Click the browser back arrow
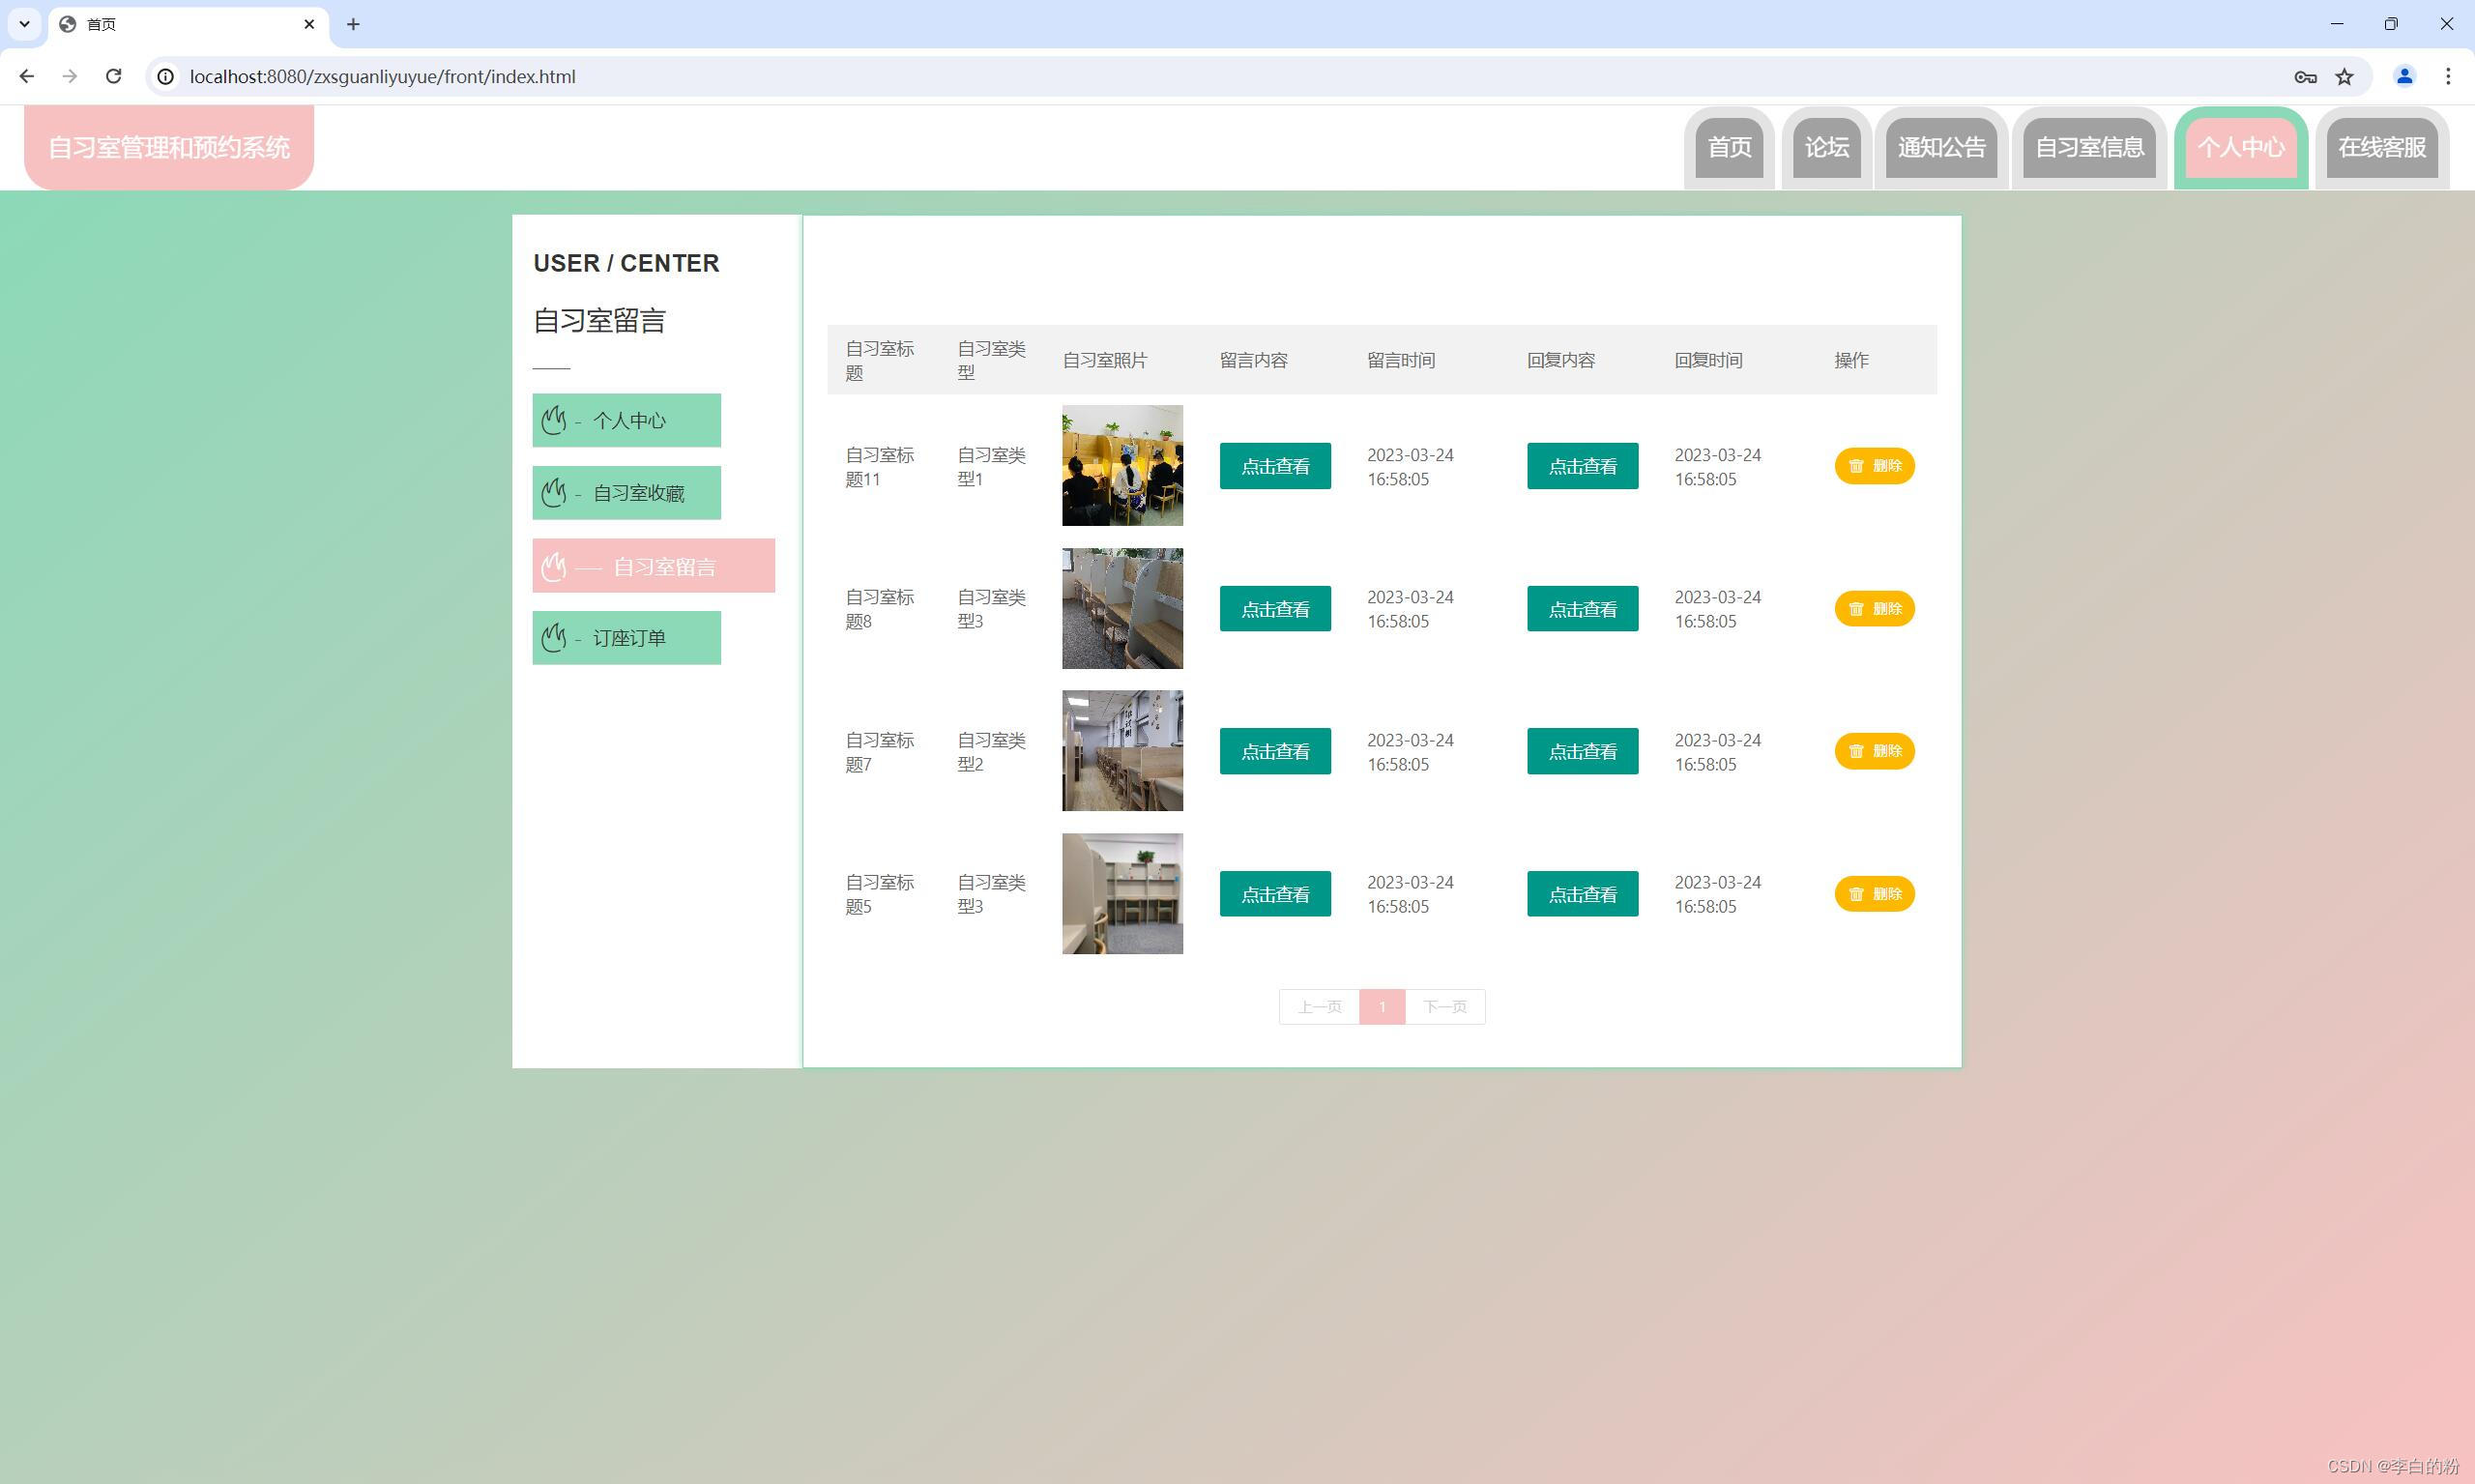 point(27,76)
